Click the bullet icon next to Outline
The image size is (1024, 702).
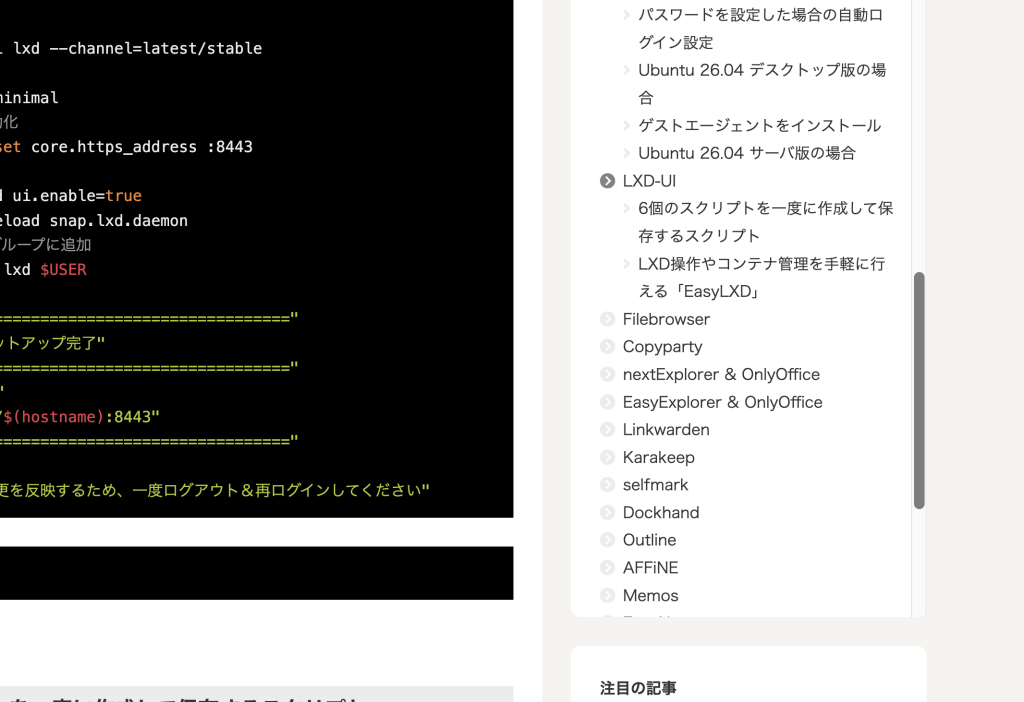pyautogui.click(x=607, y=540)
